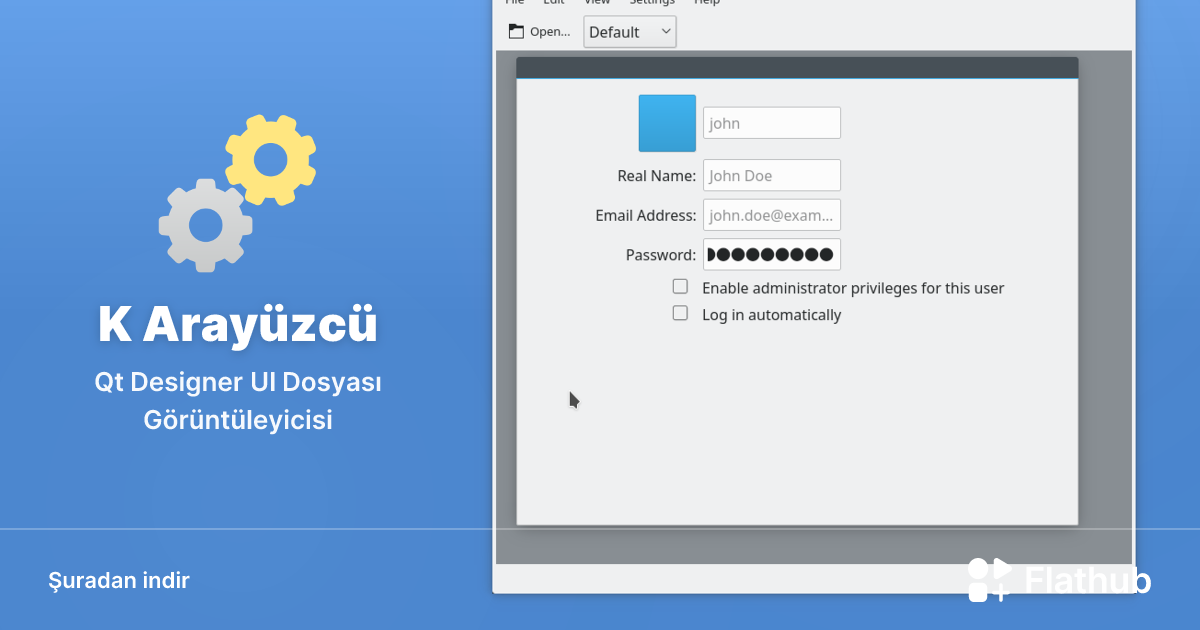Check the Log in automatically option
Image resolution: width=1200 pixels, height=630 pixels.
[x=680, y=313]
